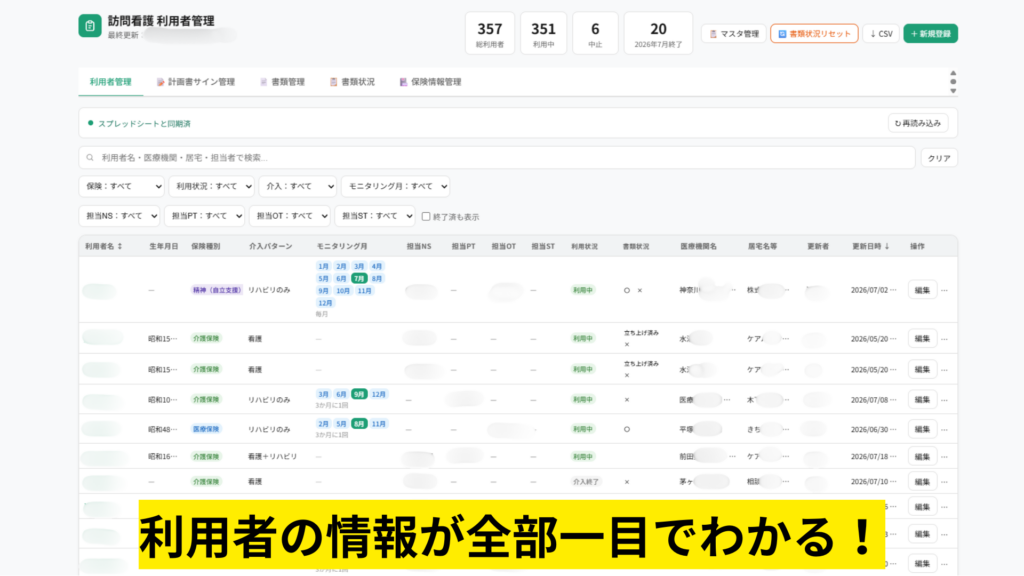1024x576 pixels.
Task: Click the search magnifier icon
Action: pos(90,157)
